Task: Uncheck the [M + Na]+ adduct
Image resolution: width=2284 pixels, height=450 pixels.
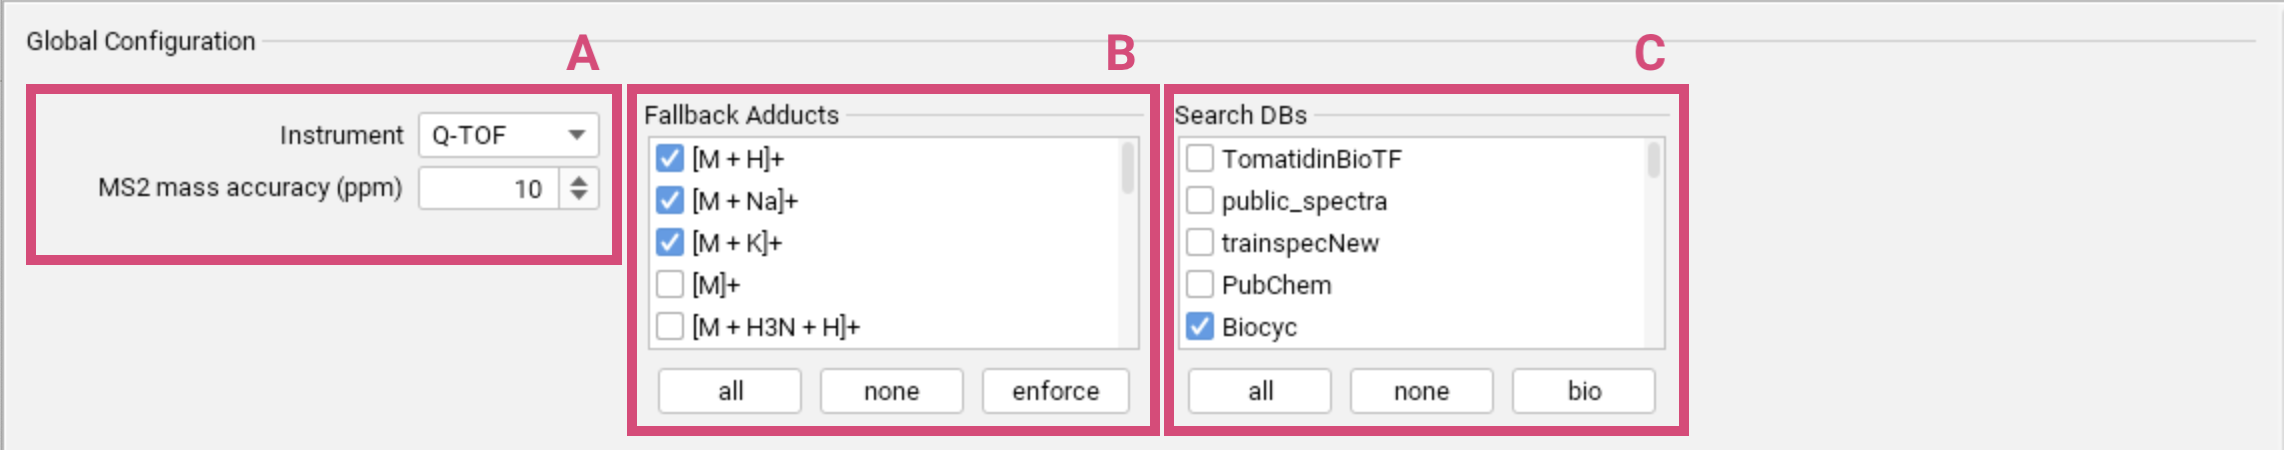Action: click(x=670, y=201)
